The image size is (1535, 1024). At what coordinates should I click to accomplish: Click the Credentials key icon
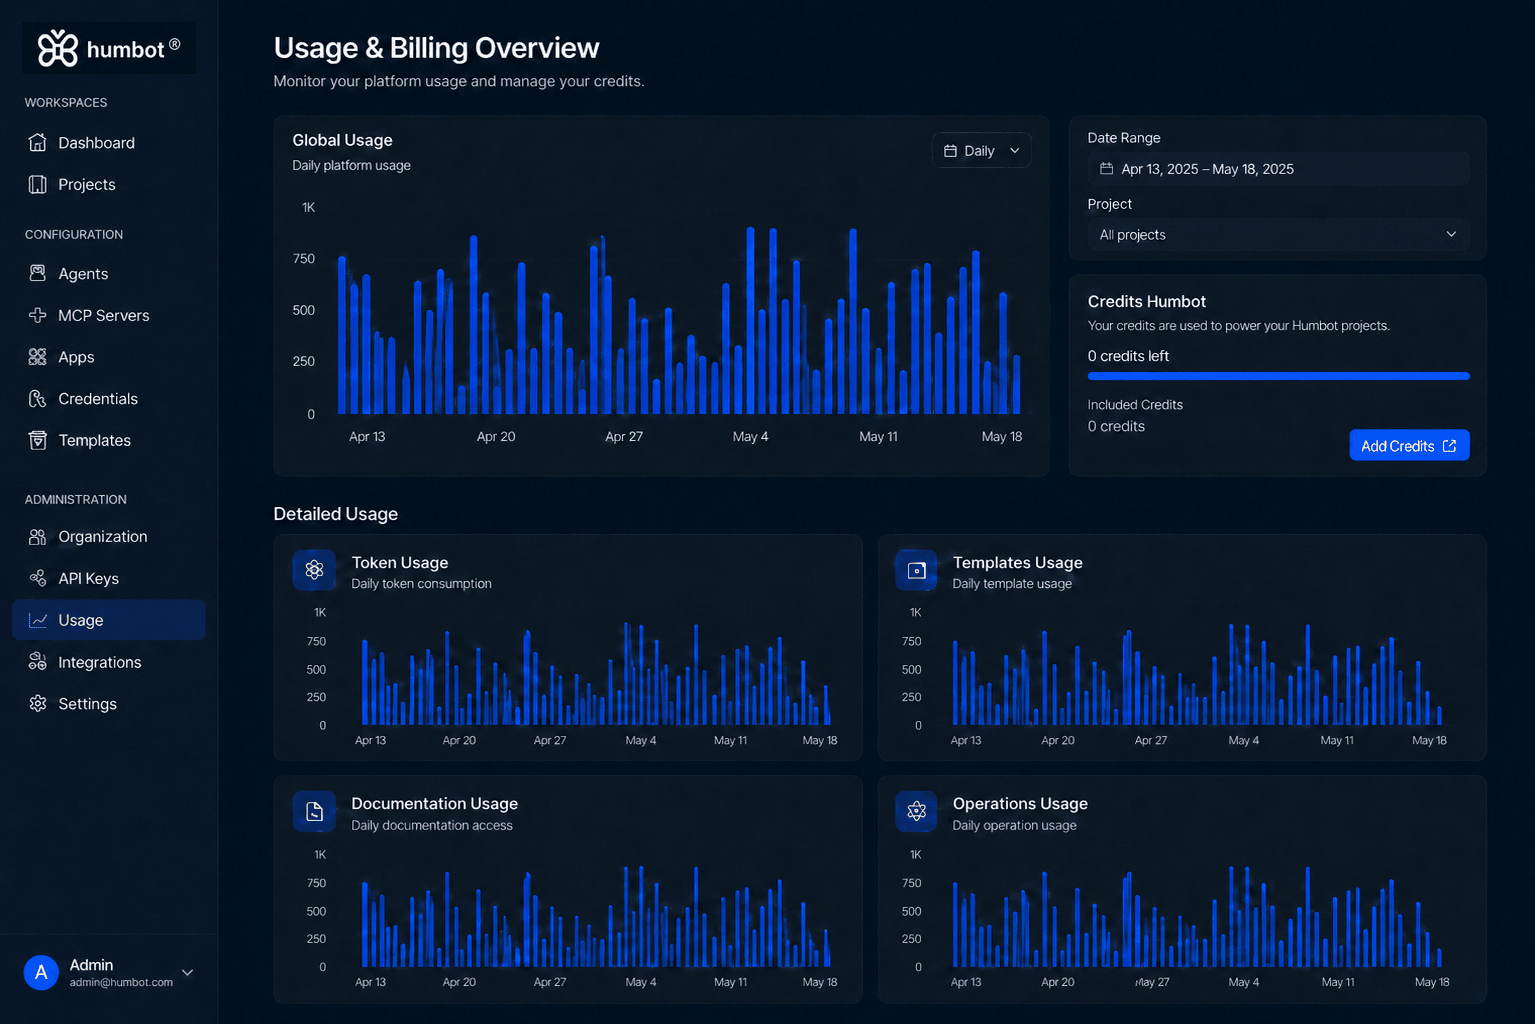pos(38,398)
